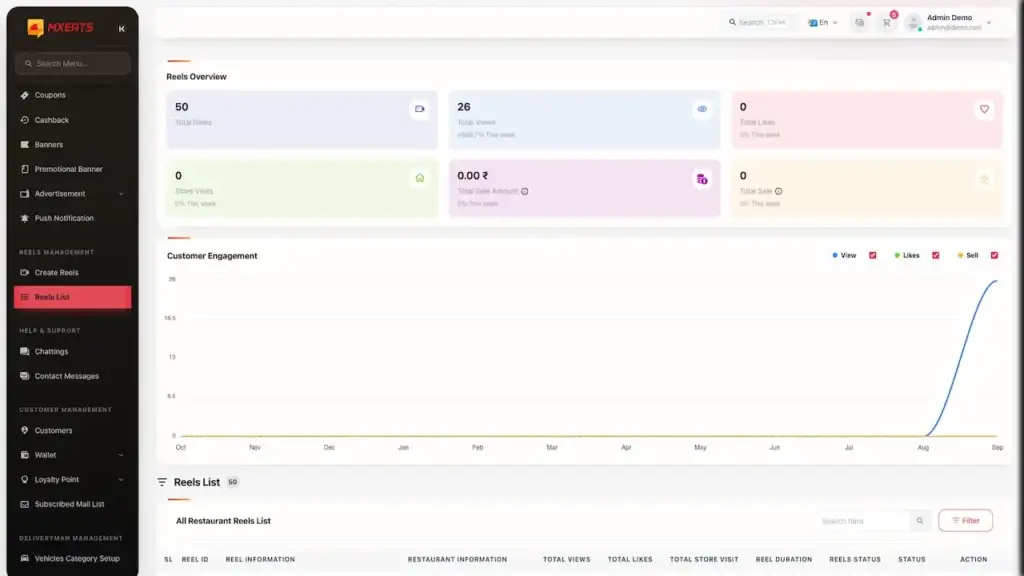Click the Subscribed Mail List envelope icon
Viewport: 1024px width, 576px height.
point(25,504)
